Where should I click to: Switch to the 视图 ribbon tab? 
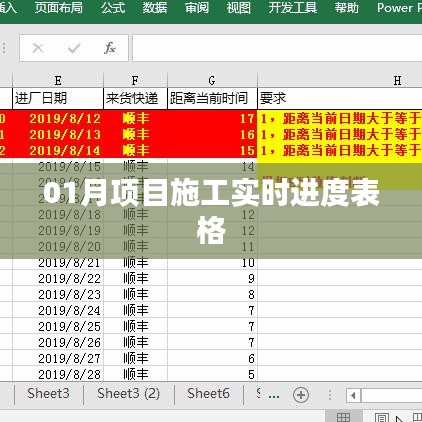point(239,7)
